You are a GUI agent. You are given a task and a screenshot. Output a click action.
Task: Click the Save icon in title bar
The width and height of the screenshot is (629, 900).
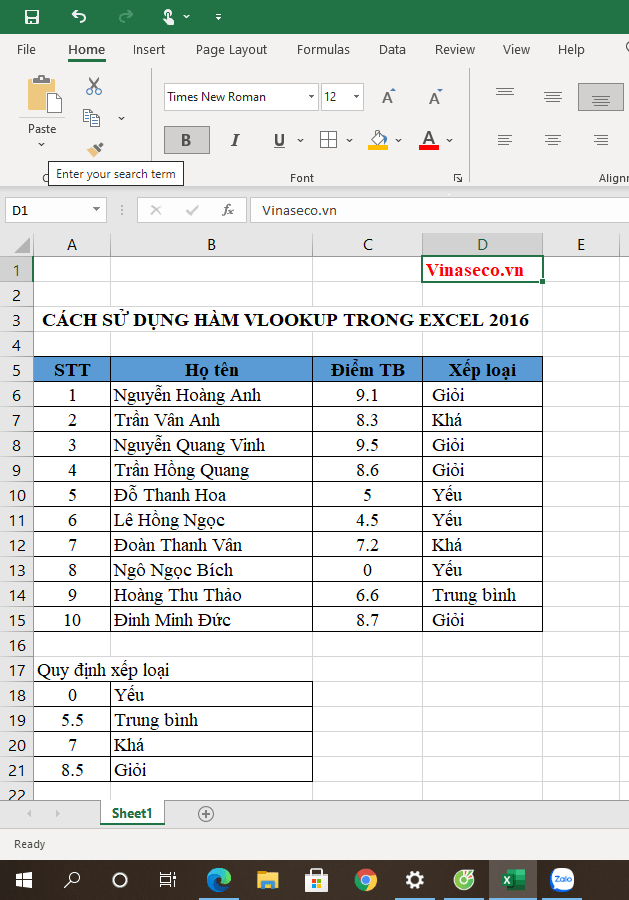(x=32, y=17)
